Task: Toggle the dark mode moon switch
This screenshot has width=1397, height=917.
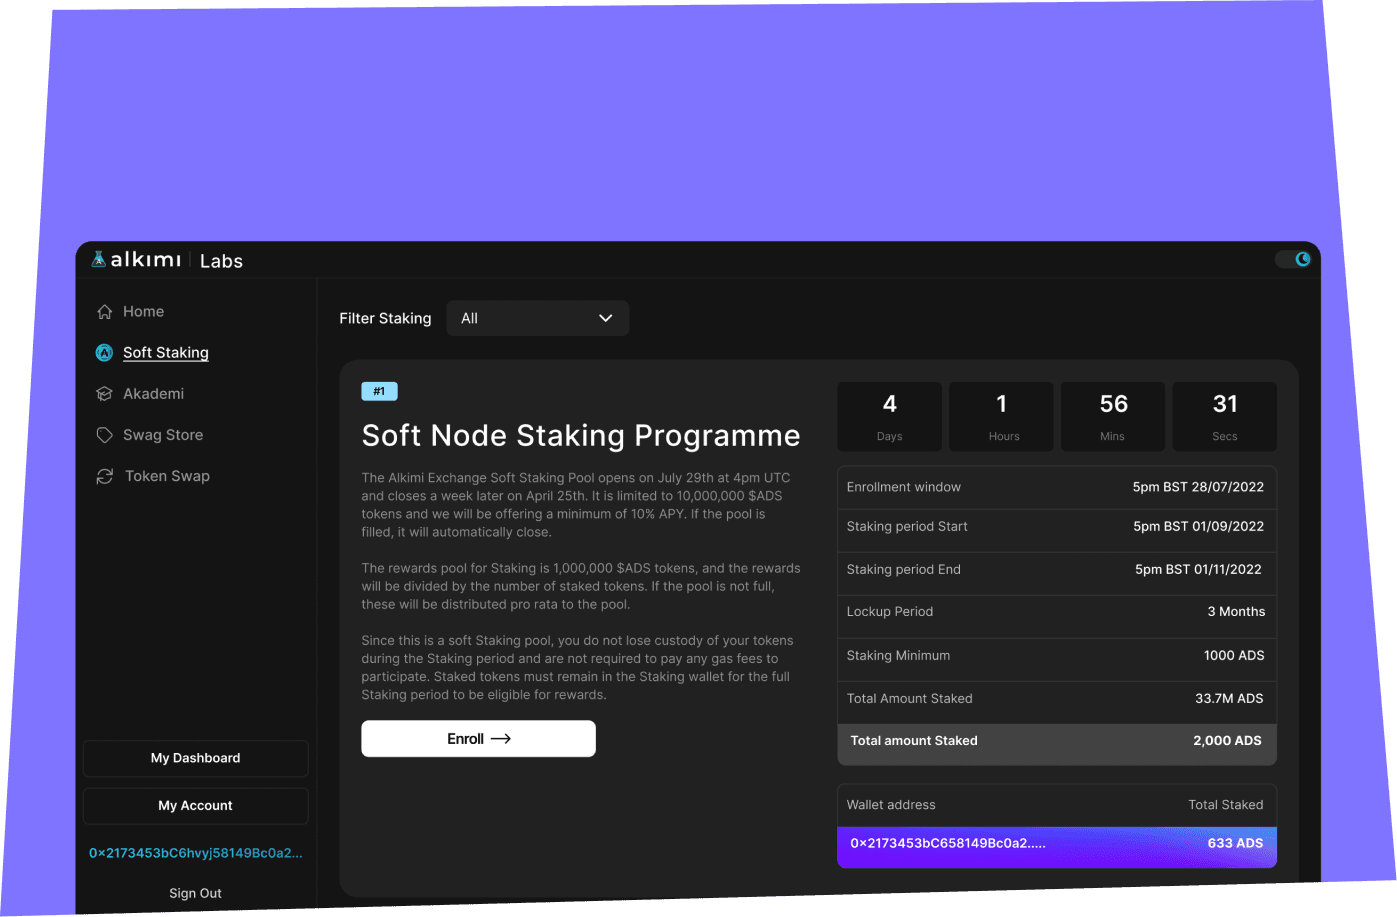Action: pyautogui.click(x=1293, y=259)
